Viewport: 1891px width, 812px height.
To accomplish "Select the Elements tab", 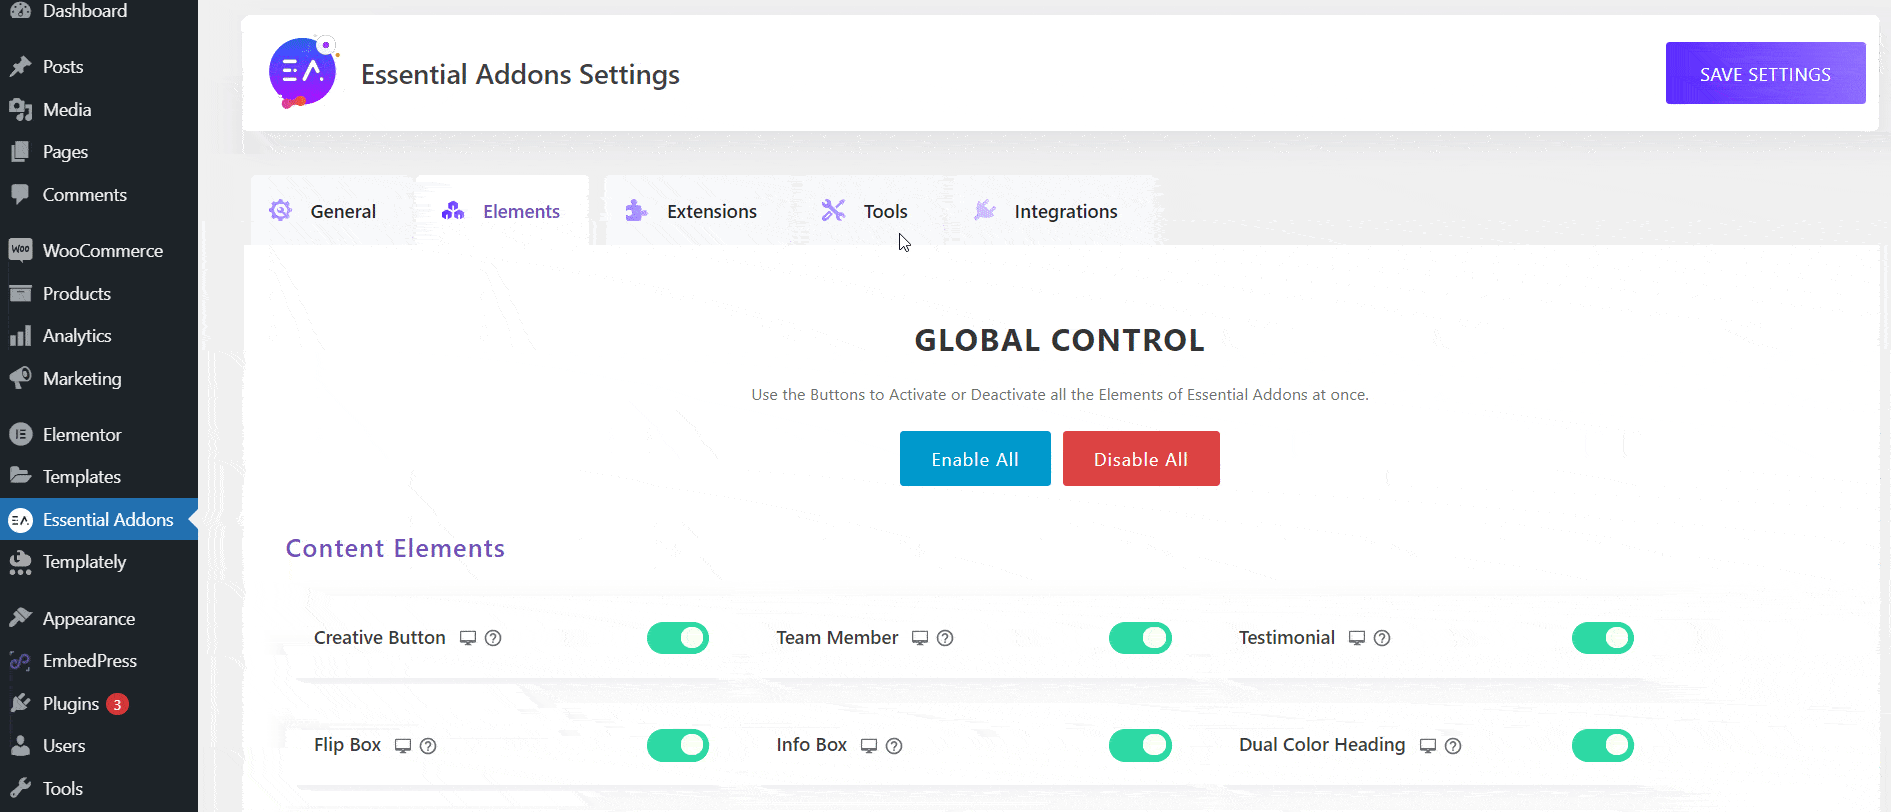I will pos(502,211).
